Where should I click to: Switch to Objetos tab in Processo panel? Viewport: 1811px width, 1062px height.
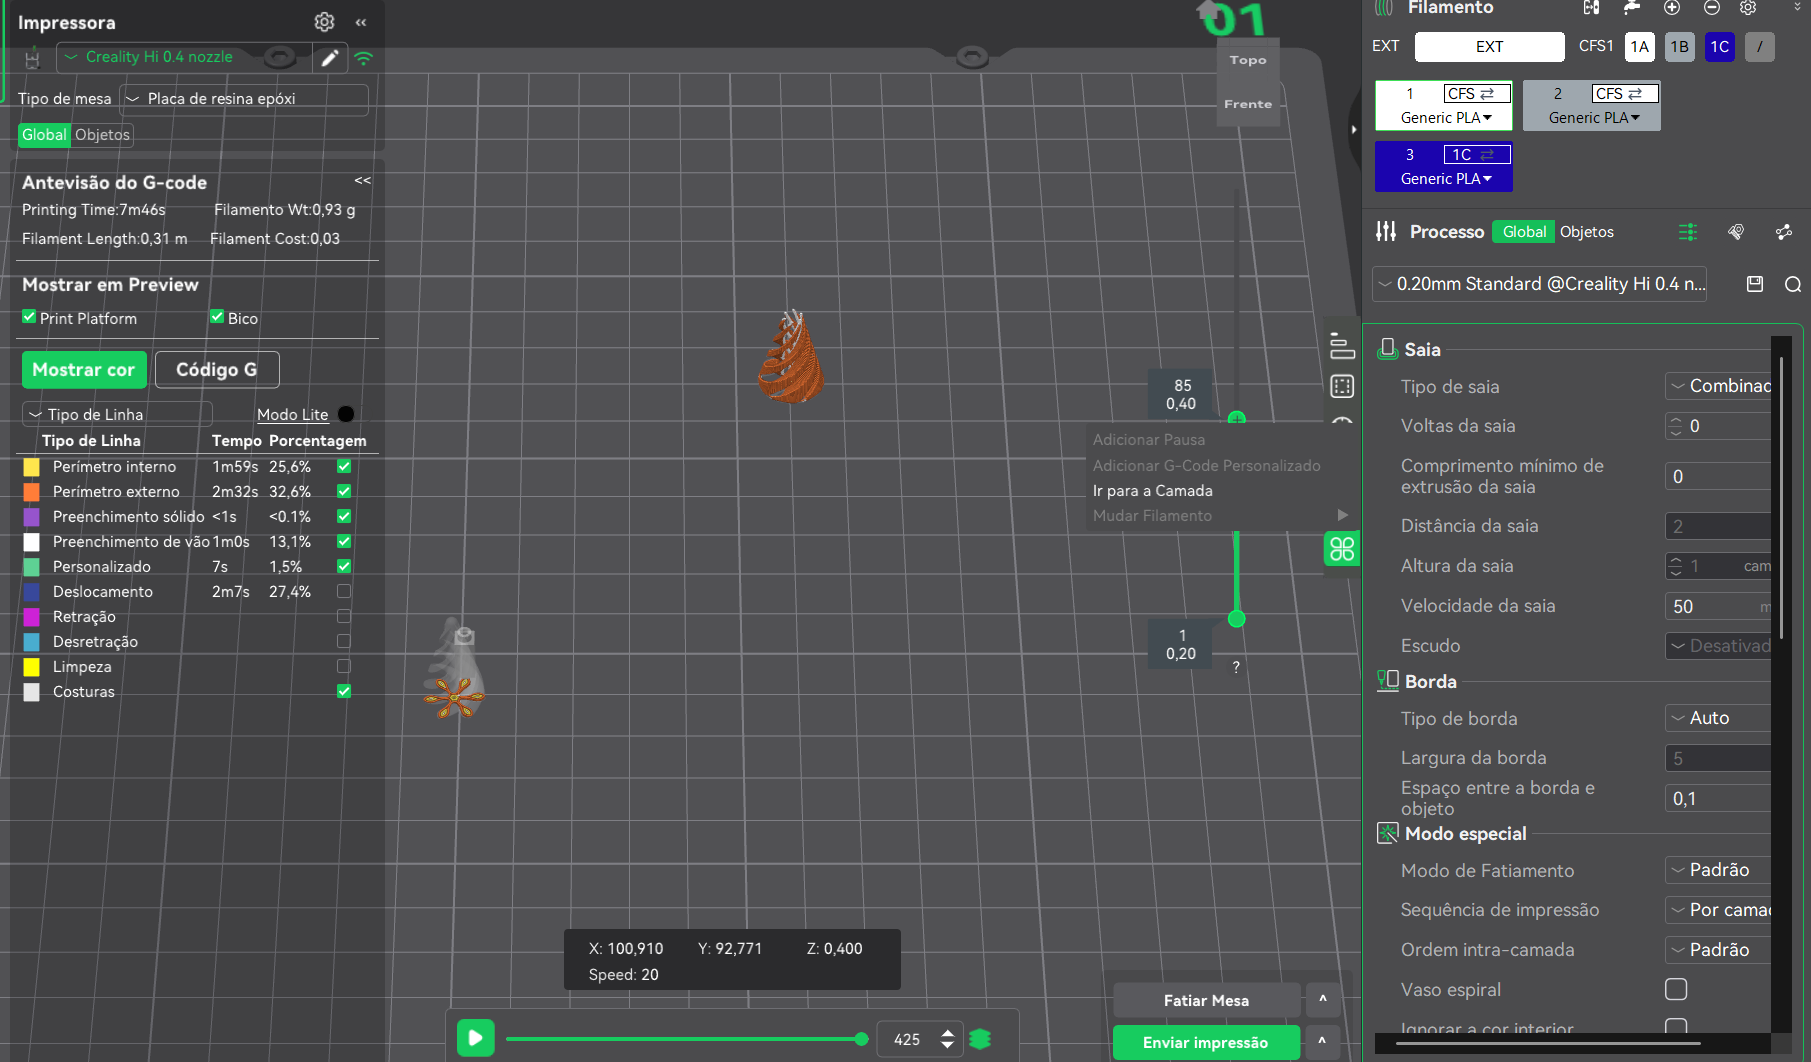point(1586,232)
